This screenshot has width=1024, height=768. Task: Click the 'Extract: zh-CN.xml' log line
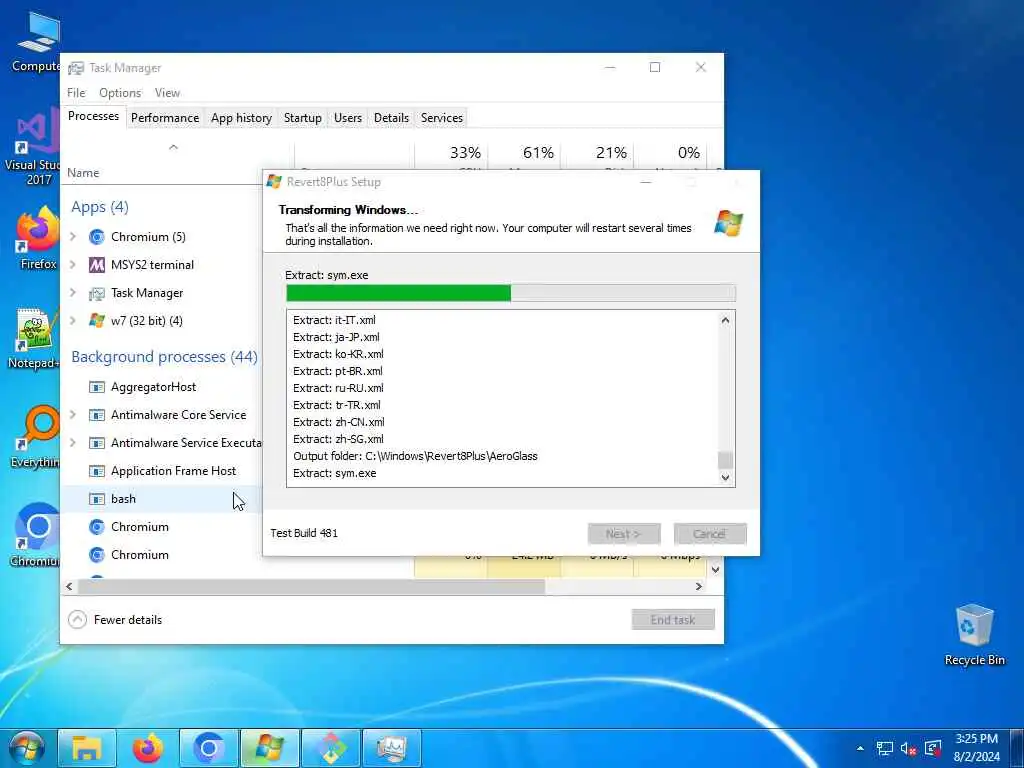(x=338, y=422)
